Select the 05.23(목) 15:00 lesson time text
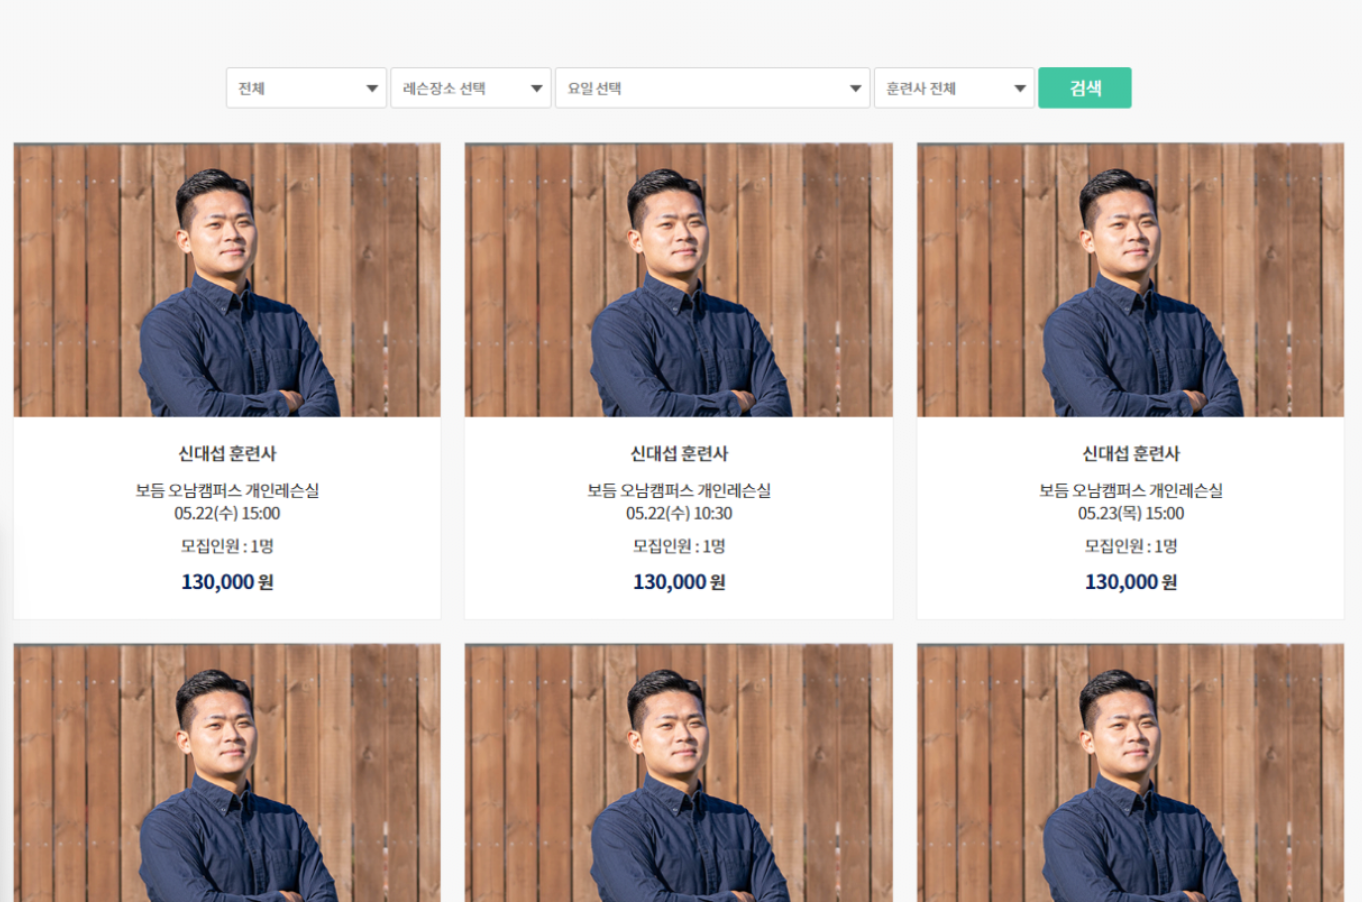Image resolution: width=1362 pixels, height=902 pixels. coord(1131,513)
